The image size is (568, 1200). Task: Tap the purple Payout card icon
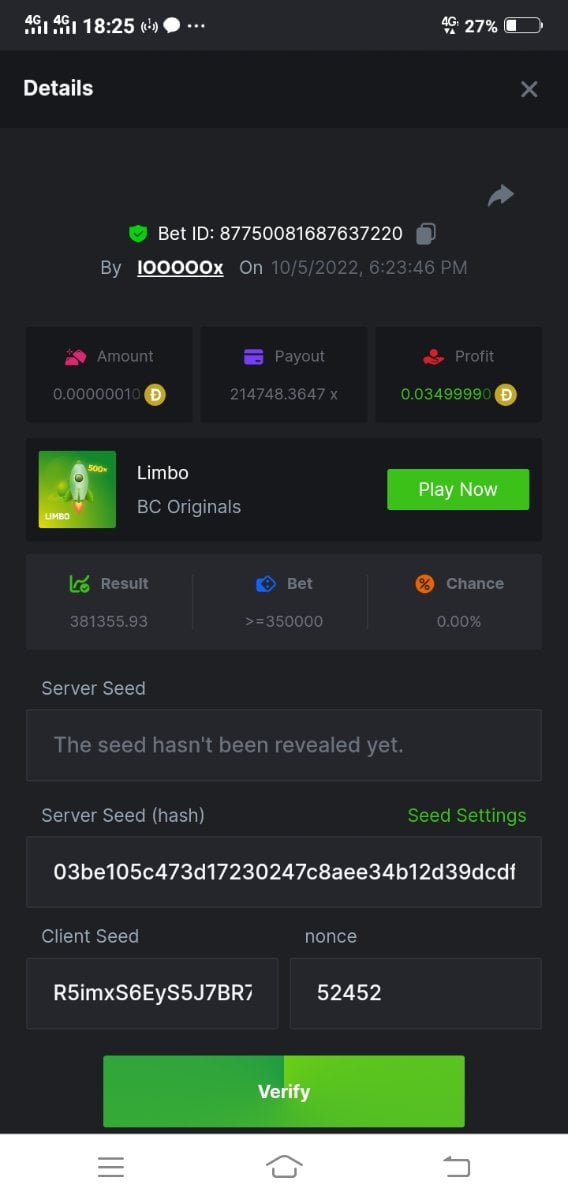[254, 356]
